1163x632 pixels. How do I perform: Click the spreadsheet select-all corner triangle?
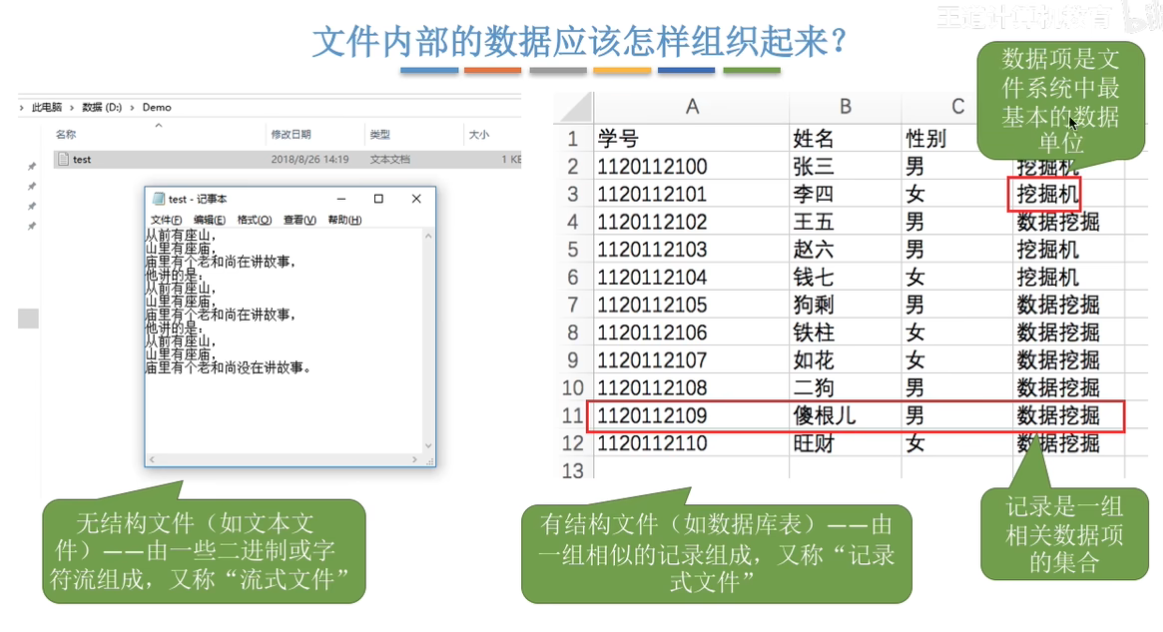(x=577, y=107)
